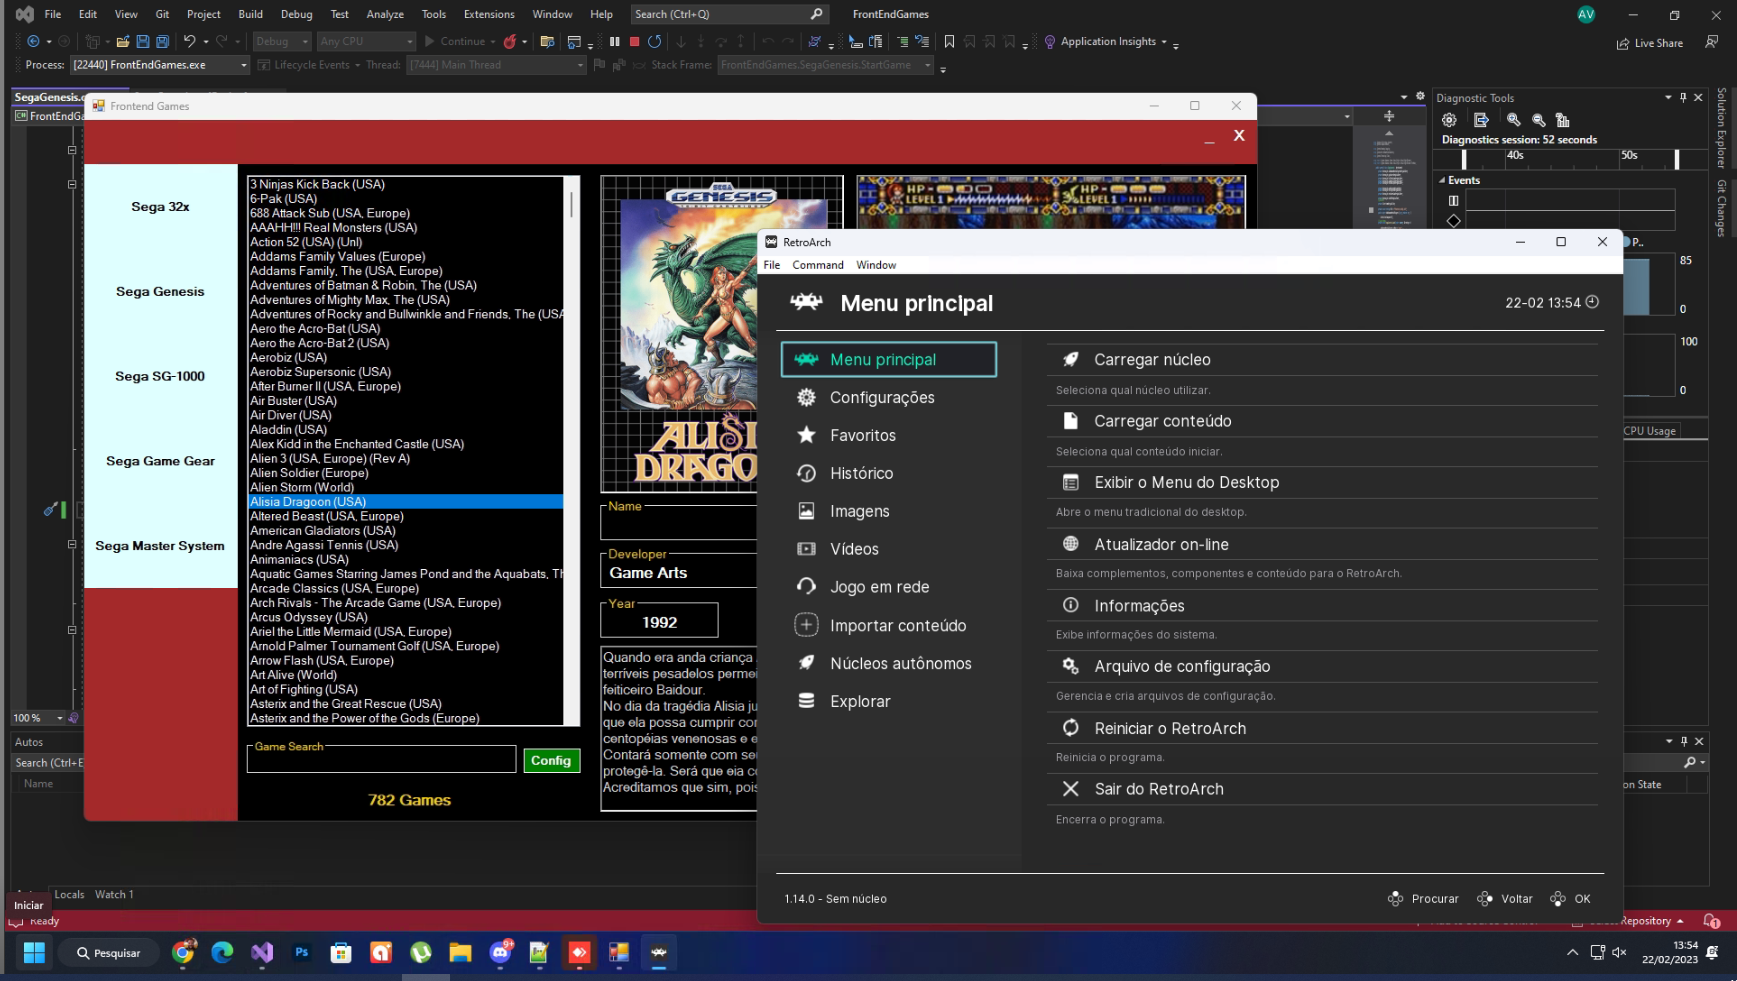The image size is (1737, 981).
Task: Select Altered Beast (USA, Europe) in game list
Action: point(406,516)
